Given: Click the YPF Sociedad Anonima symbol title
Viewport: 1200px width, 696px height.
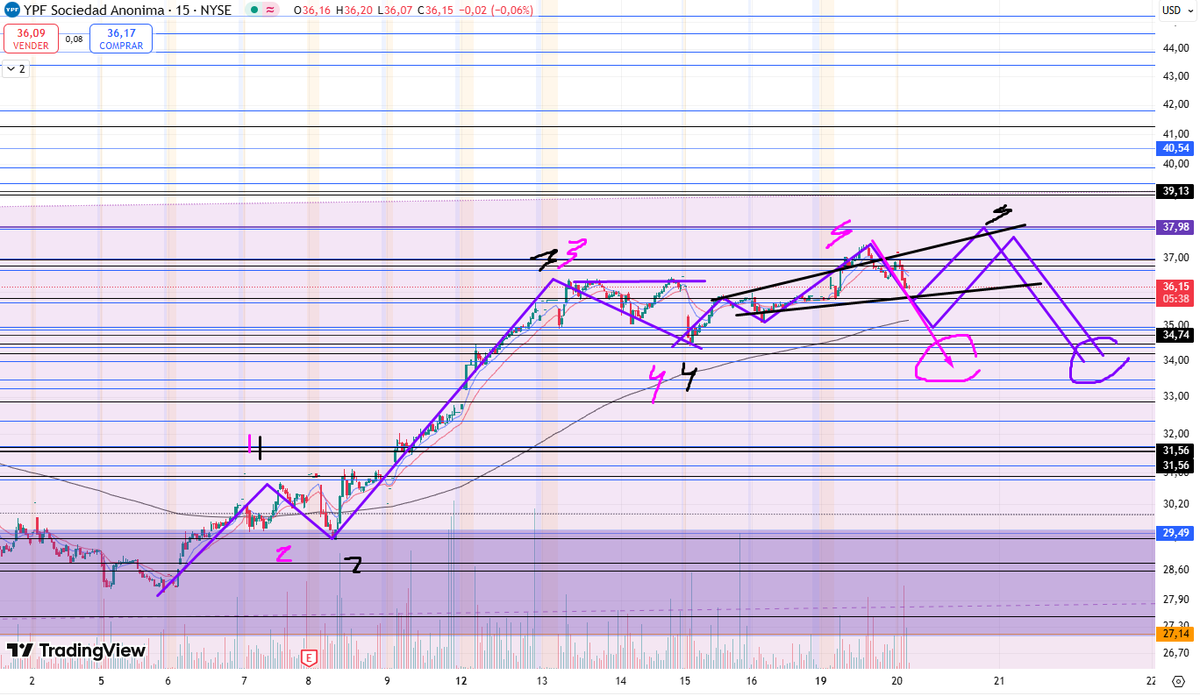Looking at the screenshot, I should [92, 10].
